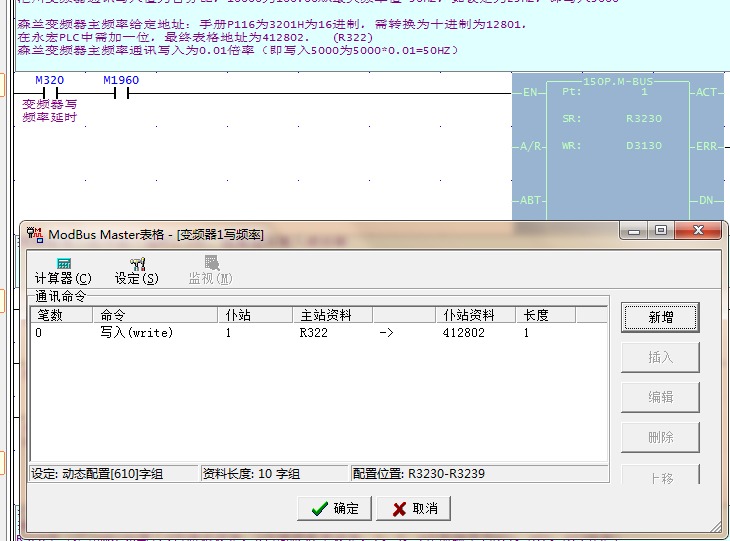
Task: Click the ModBus Master title bar icon
Action: tap(35, 234)
